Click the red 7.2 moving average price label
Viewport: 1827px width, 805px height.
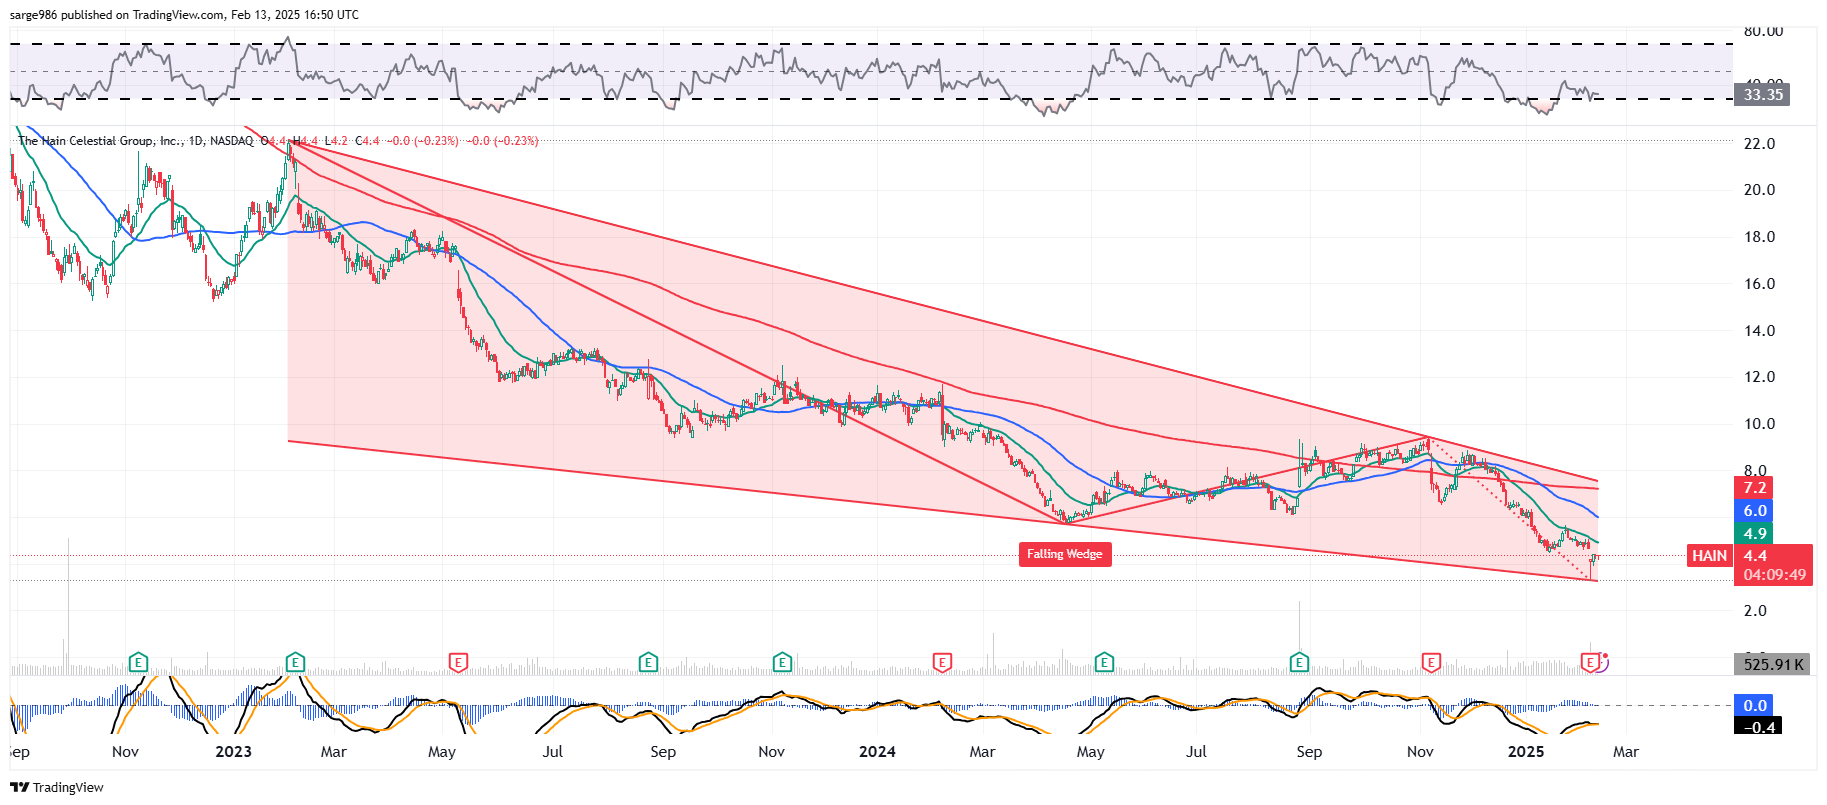(1754, 488)
